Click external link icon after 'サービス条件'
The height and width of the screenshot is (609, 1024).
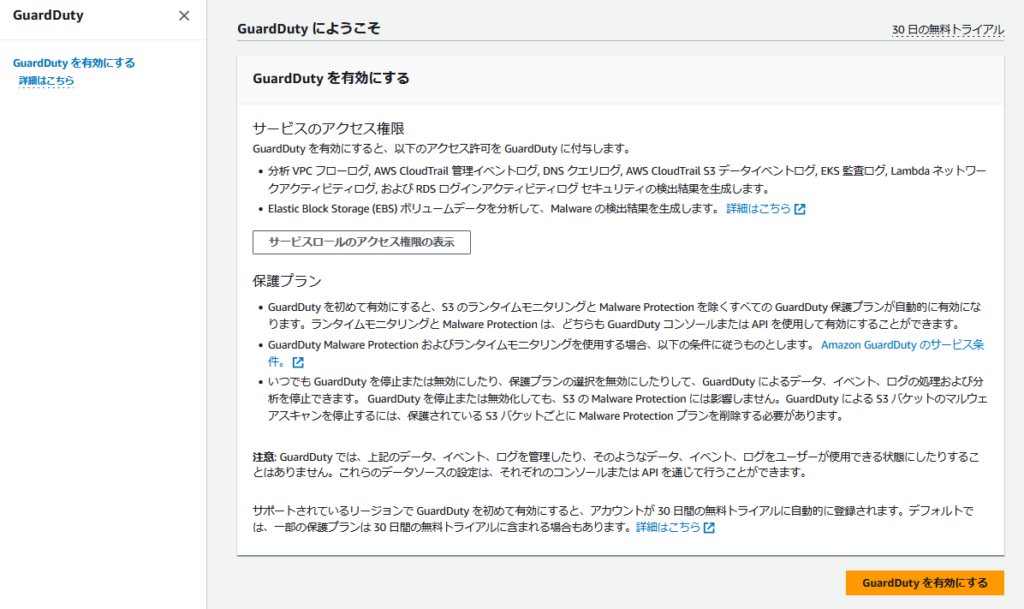(298, 362)
